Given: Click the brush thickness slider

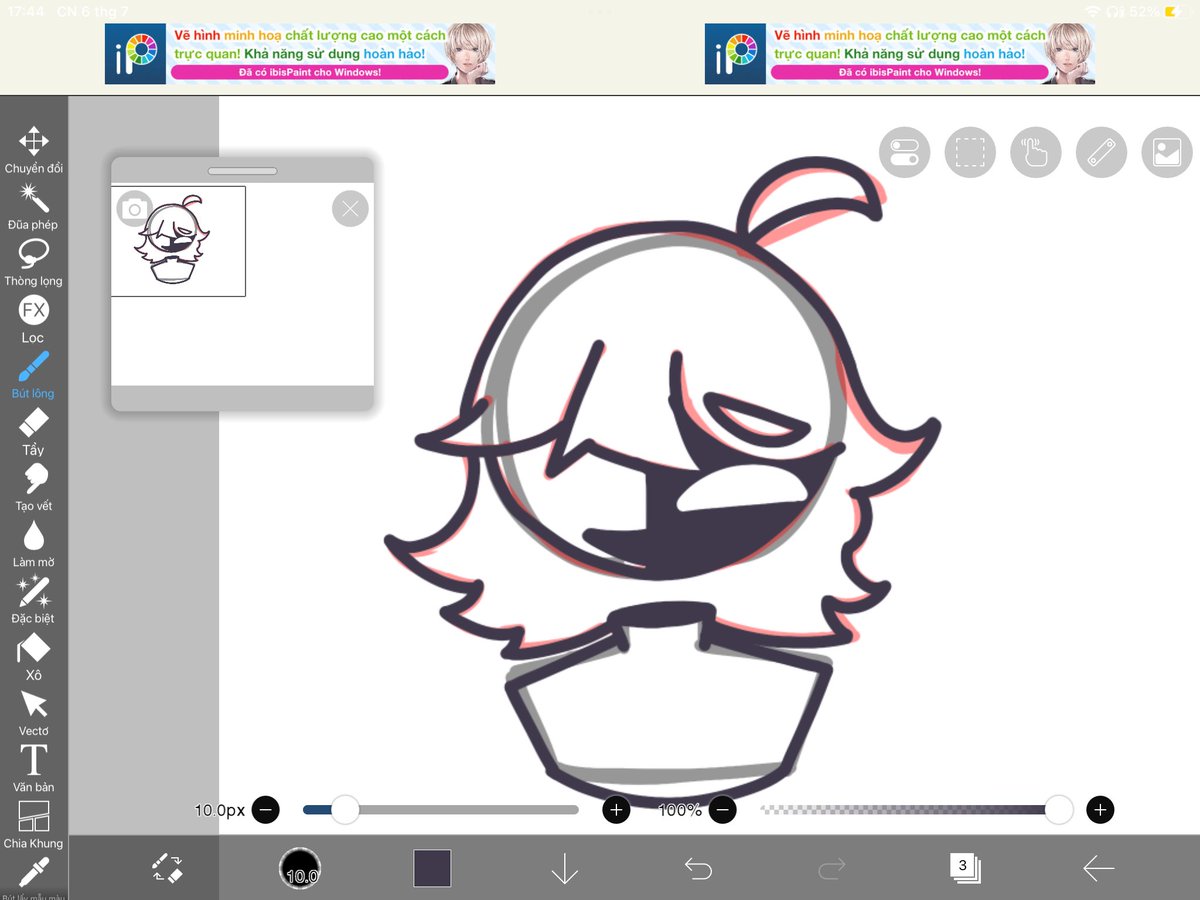Looking at the screenshot, I should click(441, 810).
